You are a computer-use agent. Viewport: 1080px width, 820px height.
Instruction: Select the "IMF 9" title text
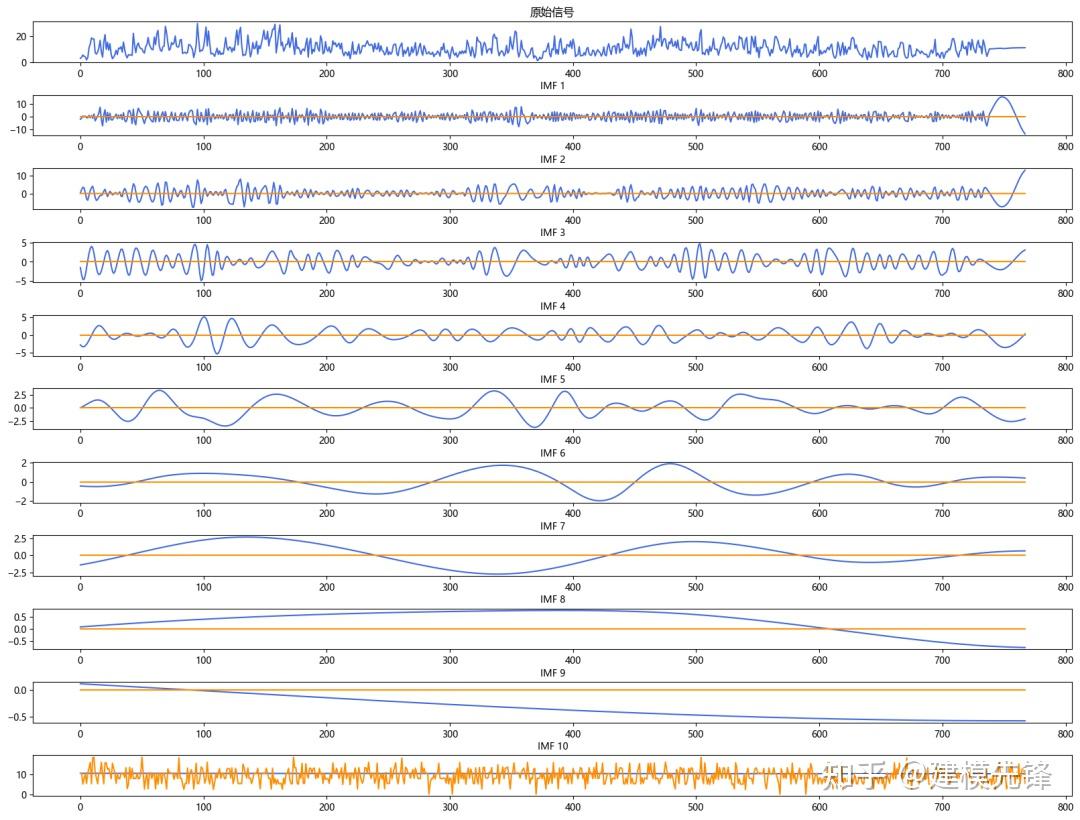(552, 672)
